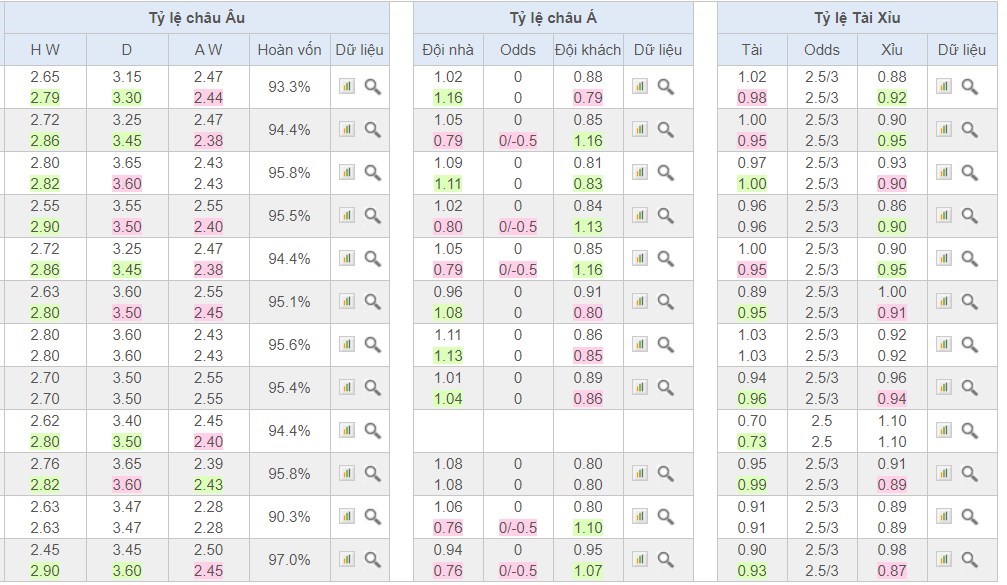Click chart icon in Asian row with home odds 1.09
1007x585 pixels.
[x=640, y=173]
